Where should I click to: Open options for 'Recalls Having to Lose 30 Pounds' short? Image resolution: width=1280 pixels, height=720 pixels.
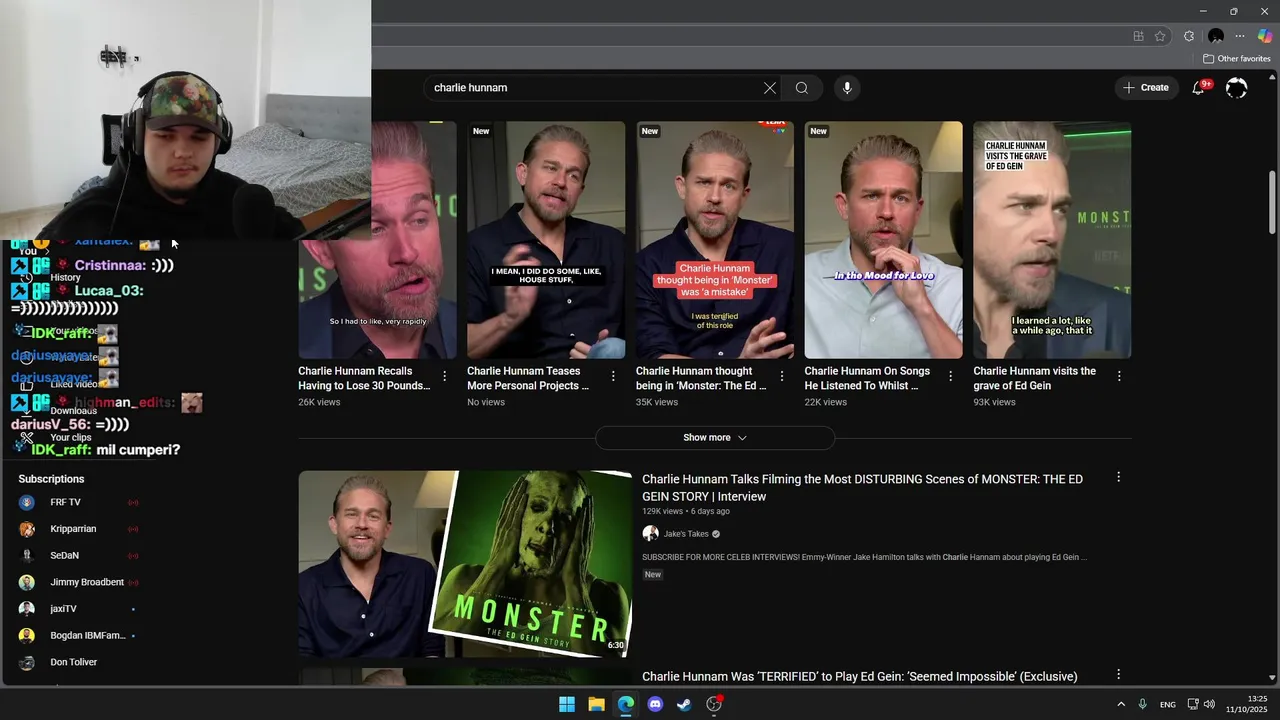click(445, 376)
